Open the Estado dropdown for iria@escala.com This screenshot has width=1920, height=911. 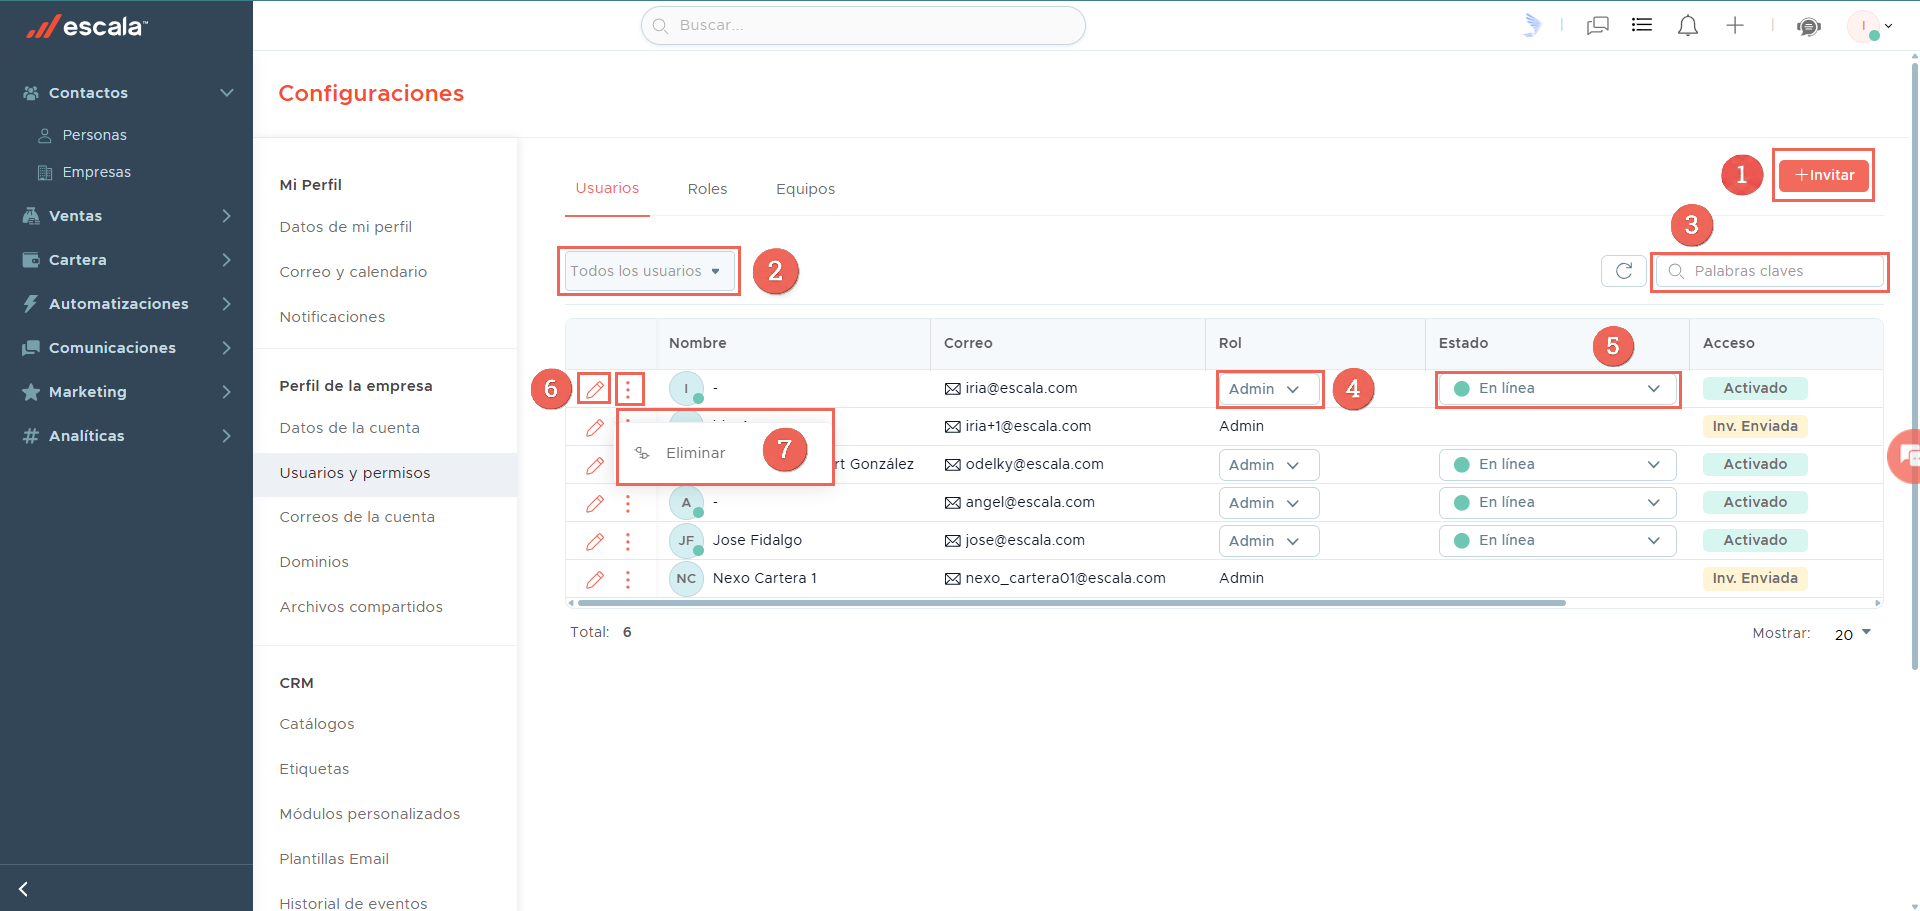1557,389
